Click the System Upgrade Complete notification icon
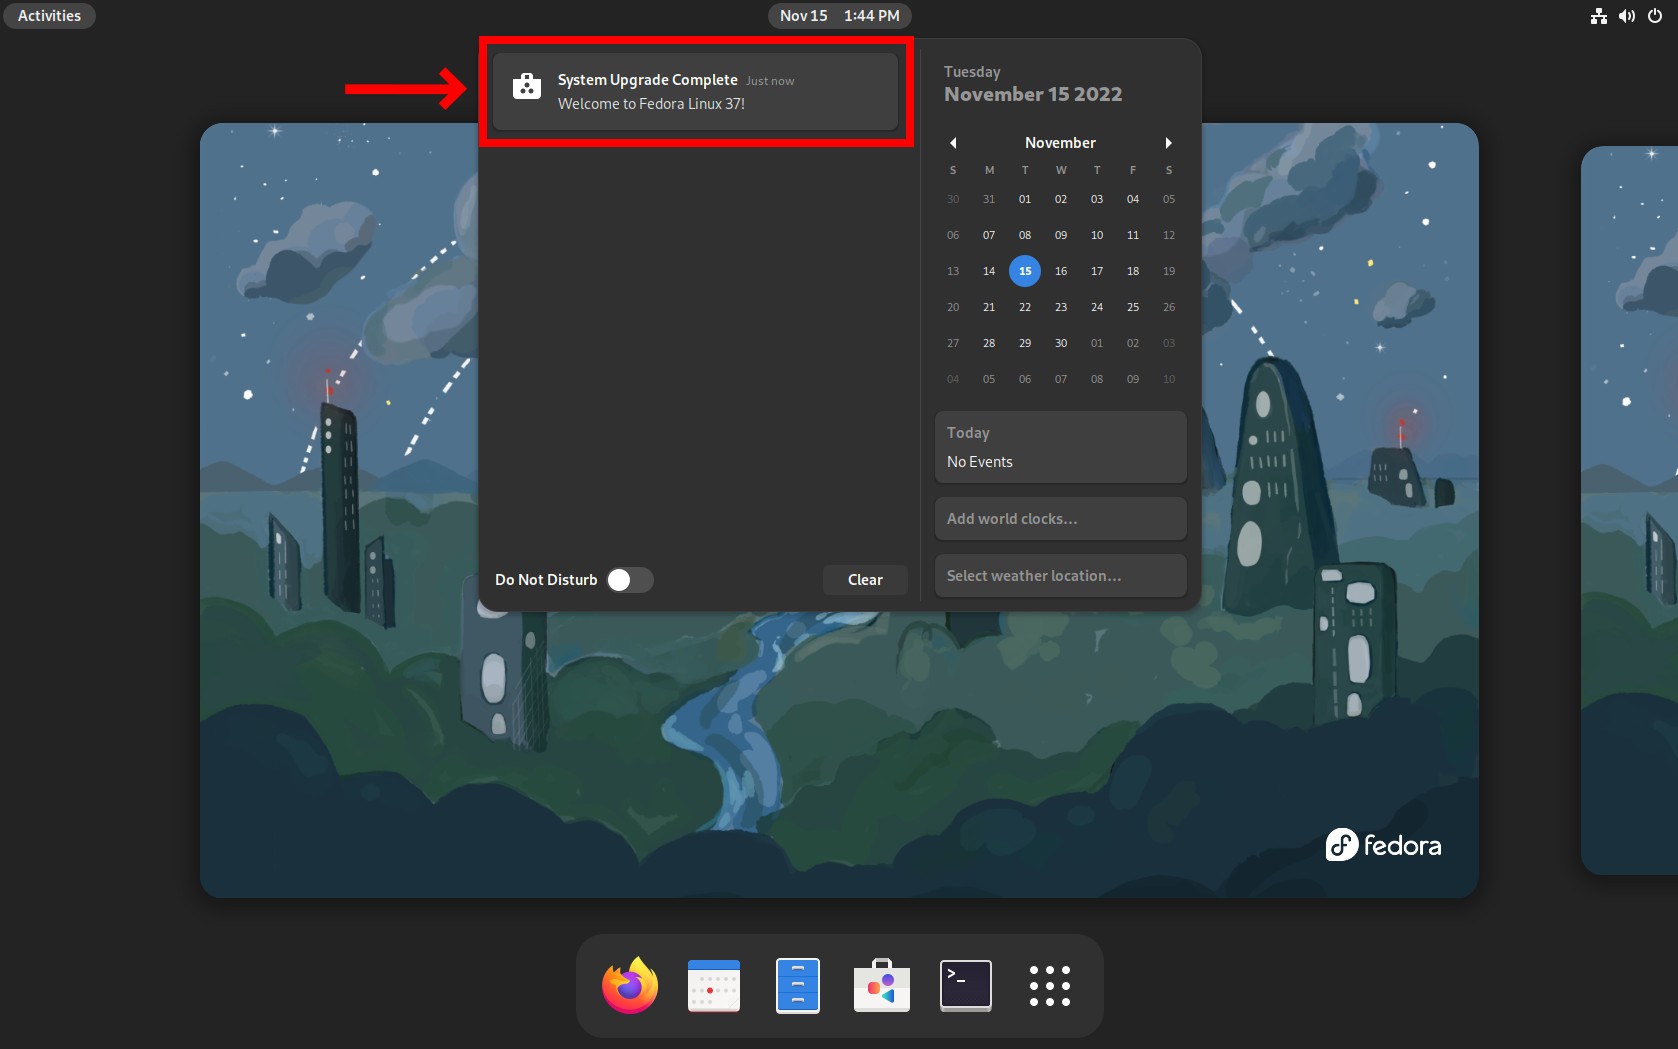Viewport: 1678px width, 1049px height. [x=527, y=86]
